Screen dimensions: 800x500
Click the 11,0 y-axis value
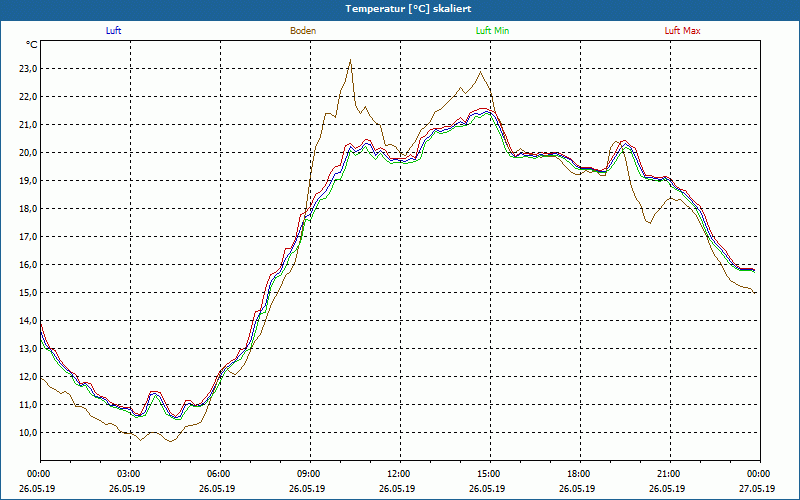pos(28,405)
